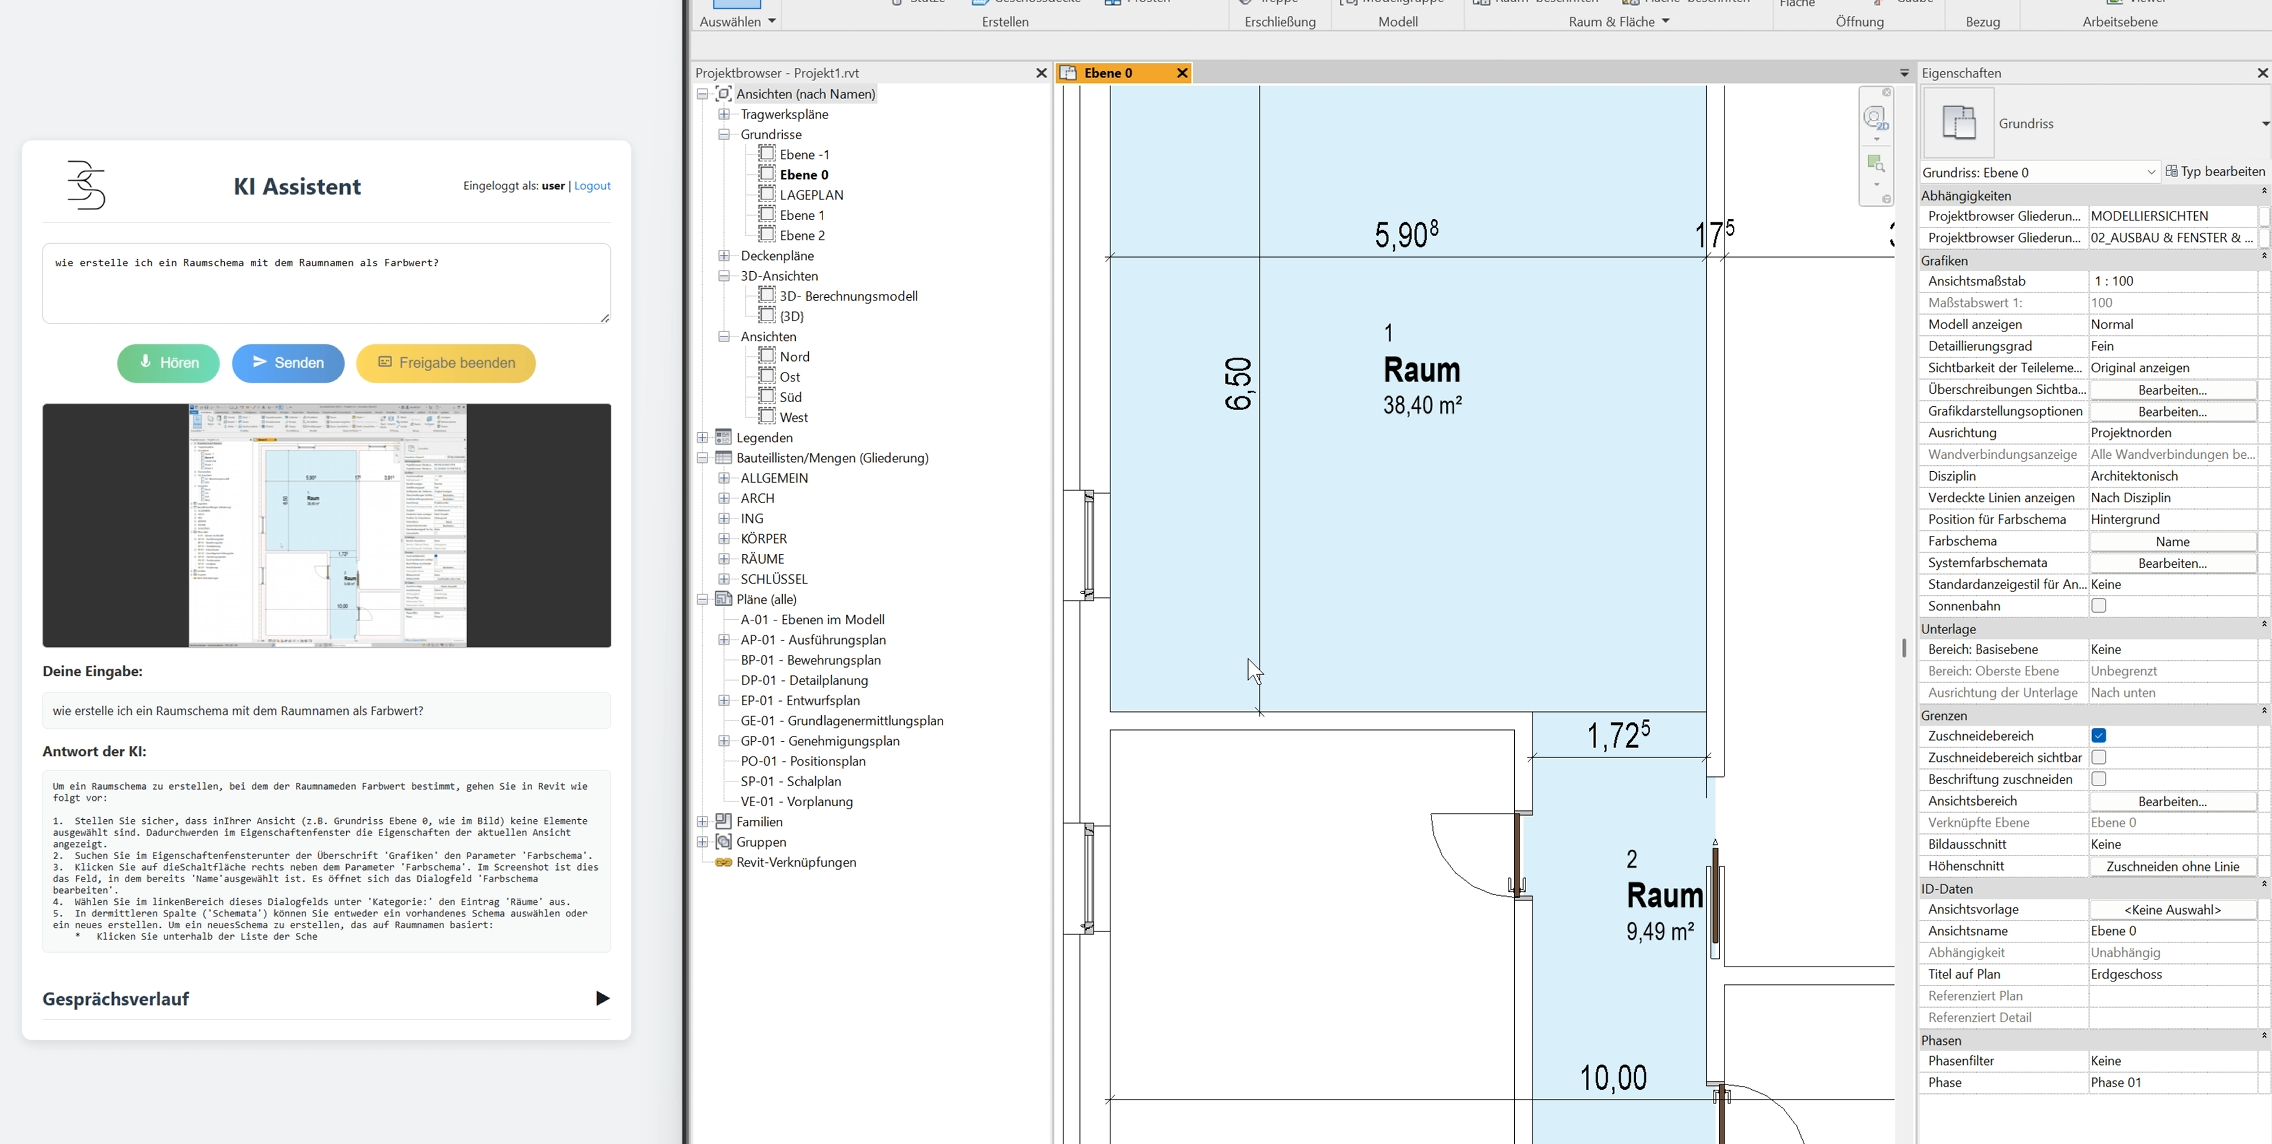Click the Nord elevation view icon
Screen dimensions: 2272x1144
(x=767, y=356)
